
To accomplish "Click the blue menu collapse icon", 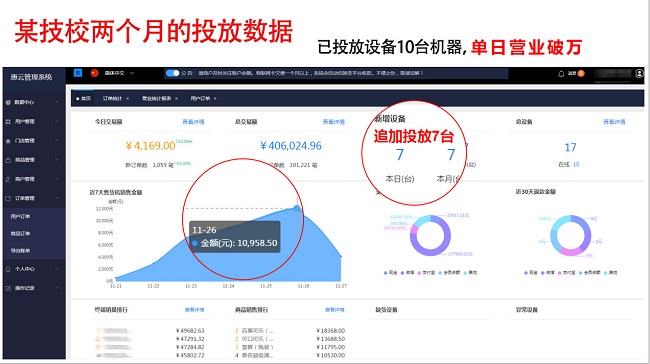I will (78, 73).
